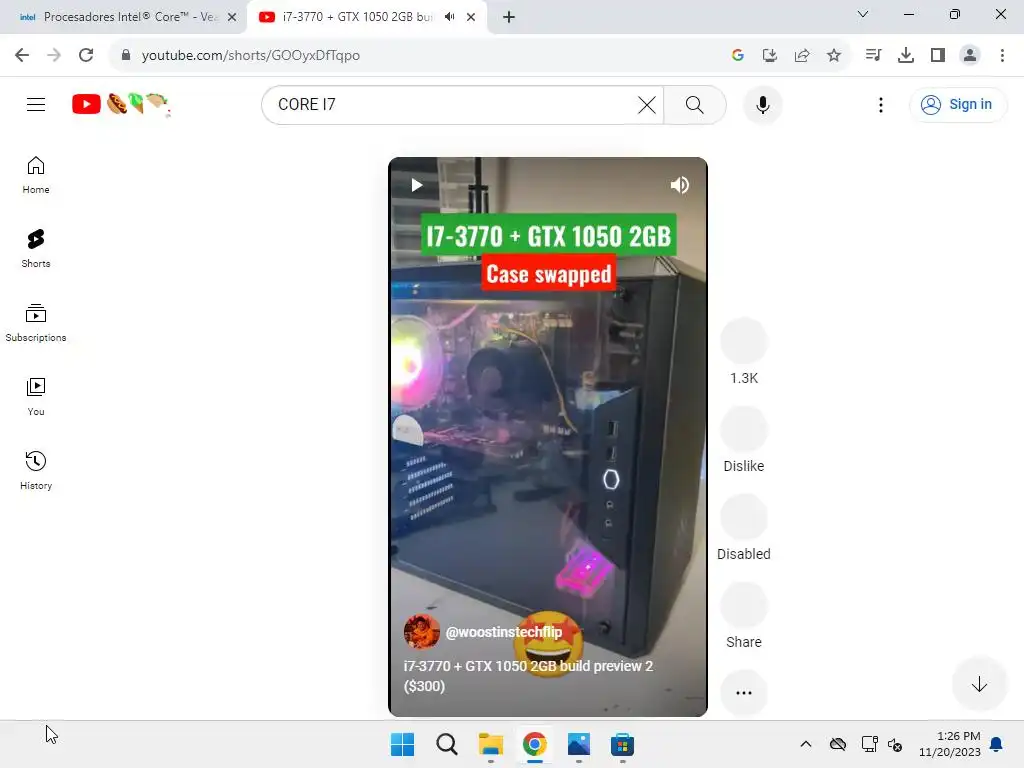This screenshot has width=1024, height=768.
Task: Clear the CORE I7 search text
Action: [647, 104]
